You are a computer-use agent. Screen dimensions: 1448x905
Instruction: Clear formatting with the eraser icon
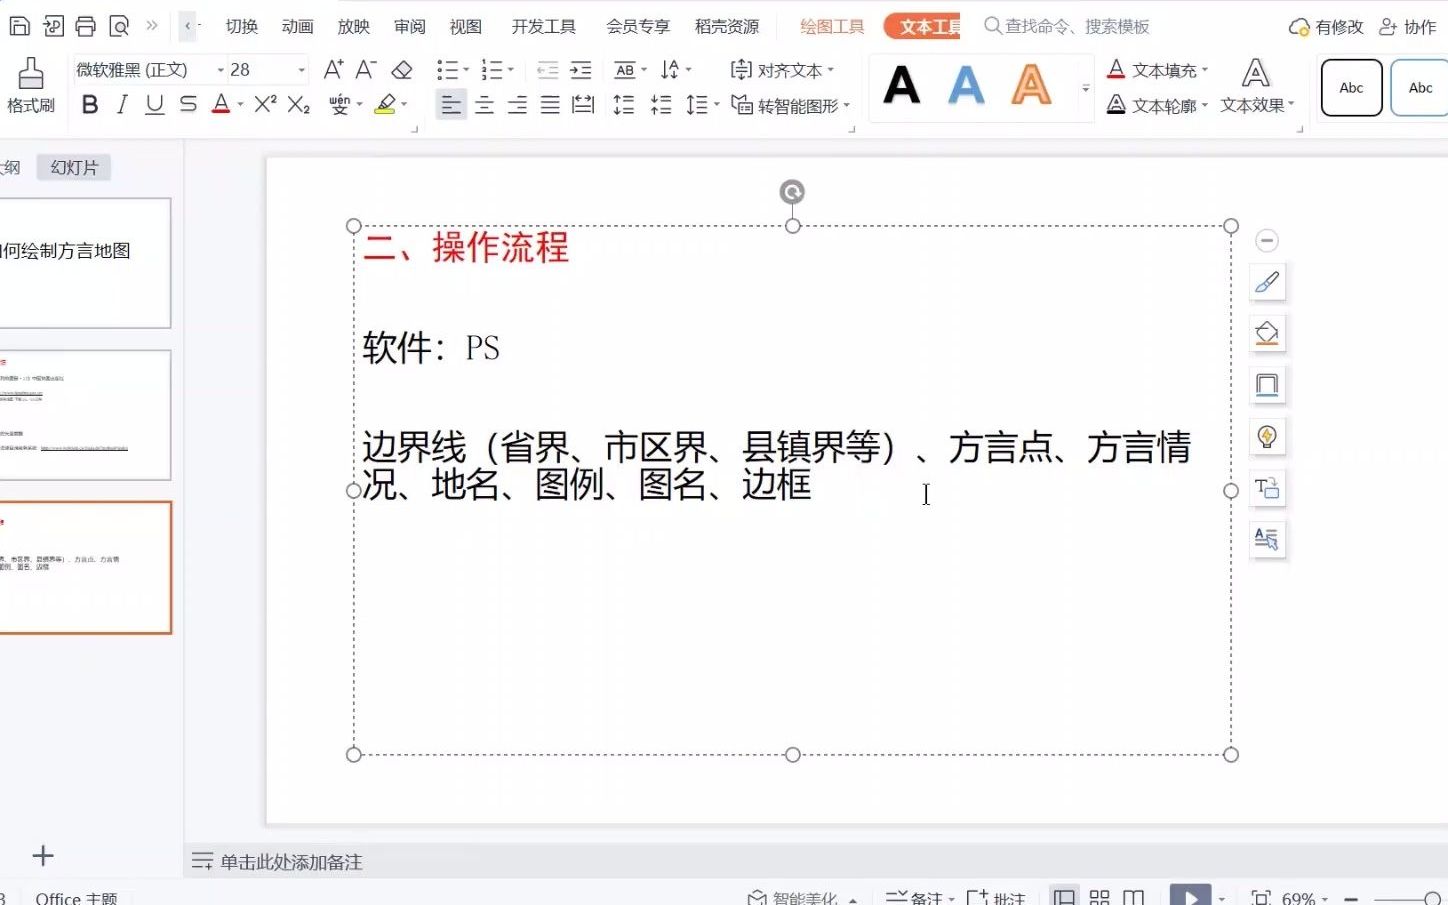pos(402,70)
